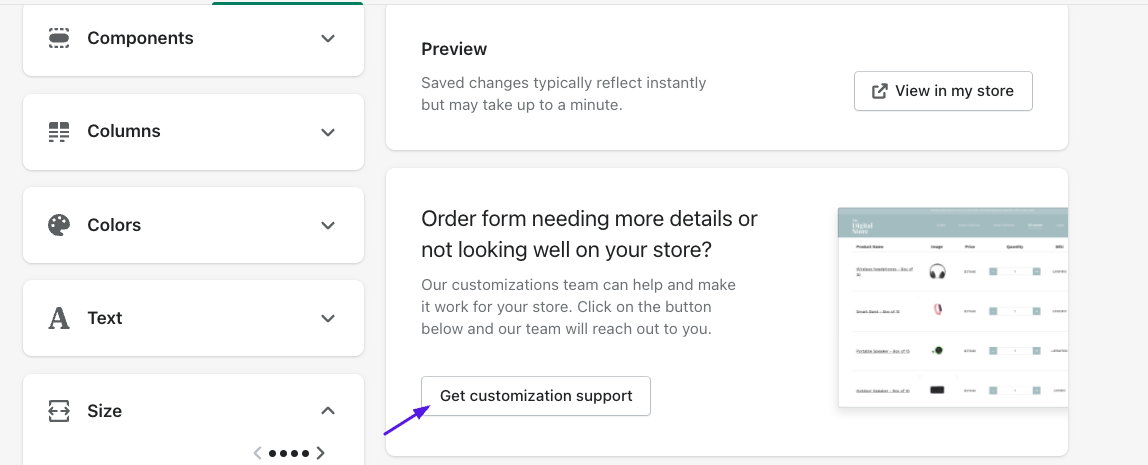The height and width of the screenshot is (465, 1148).
Task: Expand the Components section chevron
Action: point(328,38)
